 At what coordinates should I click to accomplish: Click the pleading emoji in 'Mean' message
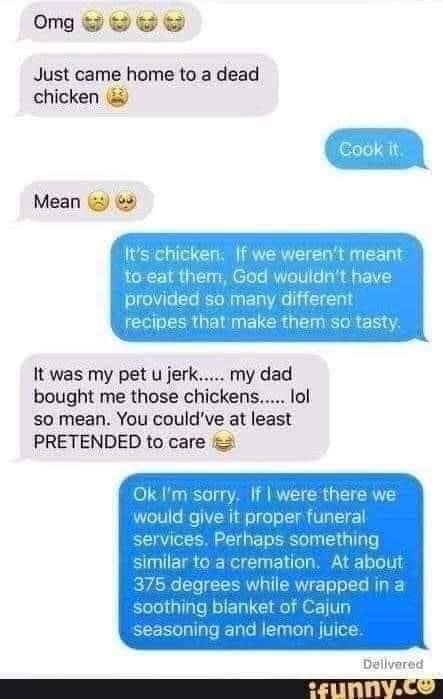[x=126, y=202]
